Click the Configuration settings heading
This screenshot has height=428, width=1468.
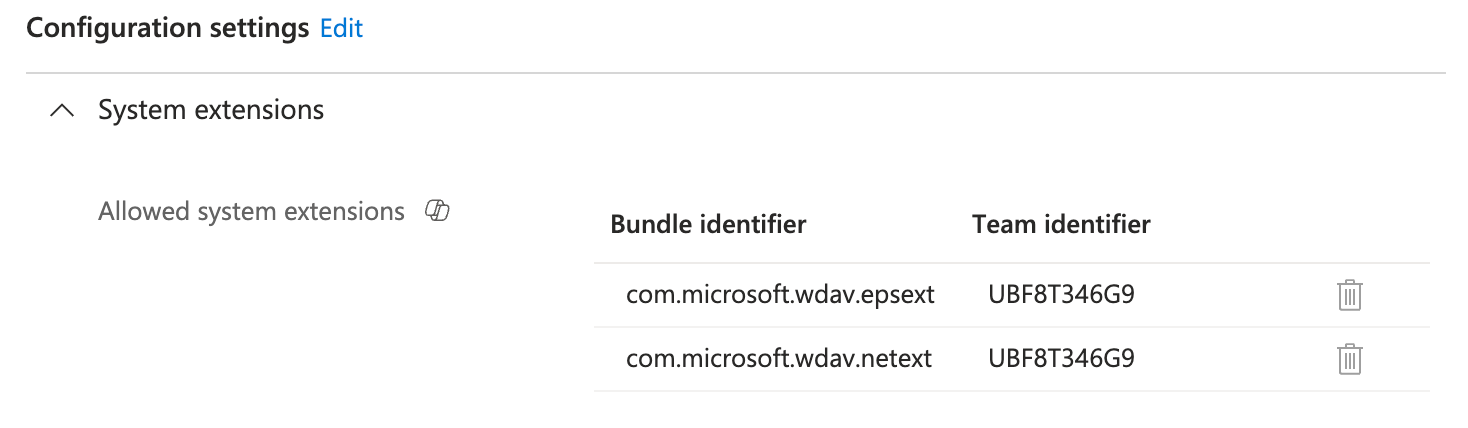(x=168, y=29)
